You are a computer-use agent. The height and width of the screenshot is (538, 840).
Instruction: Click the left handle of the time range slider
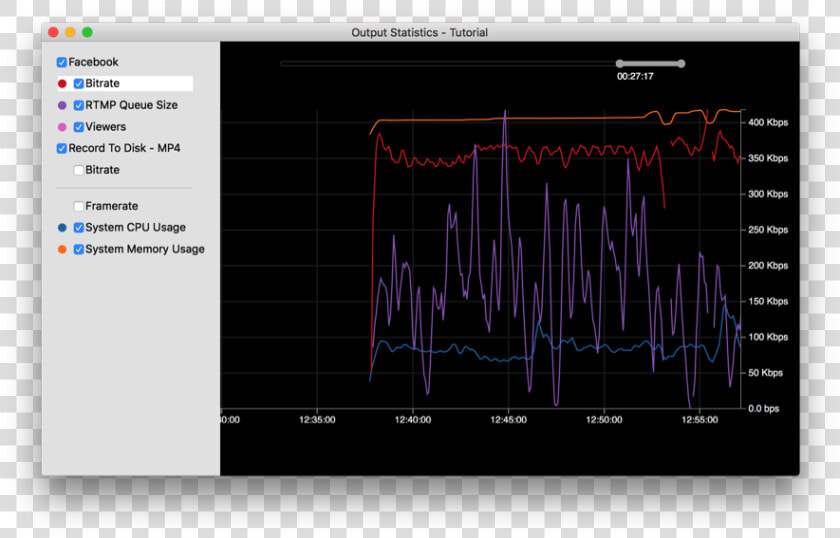pos(620,64)
